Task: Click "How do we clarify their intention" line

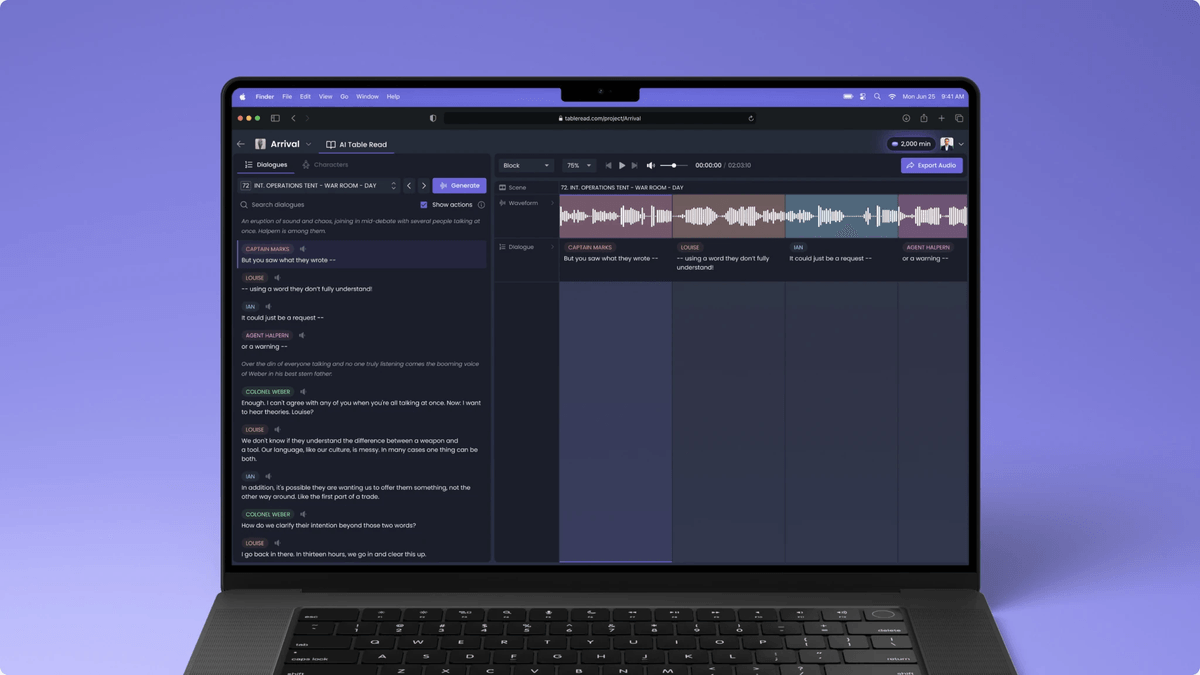Action: point(329,525)
